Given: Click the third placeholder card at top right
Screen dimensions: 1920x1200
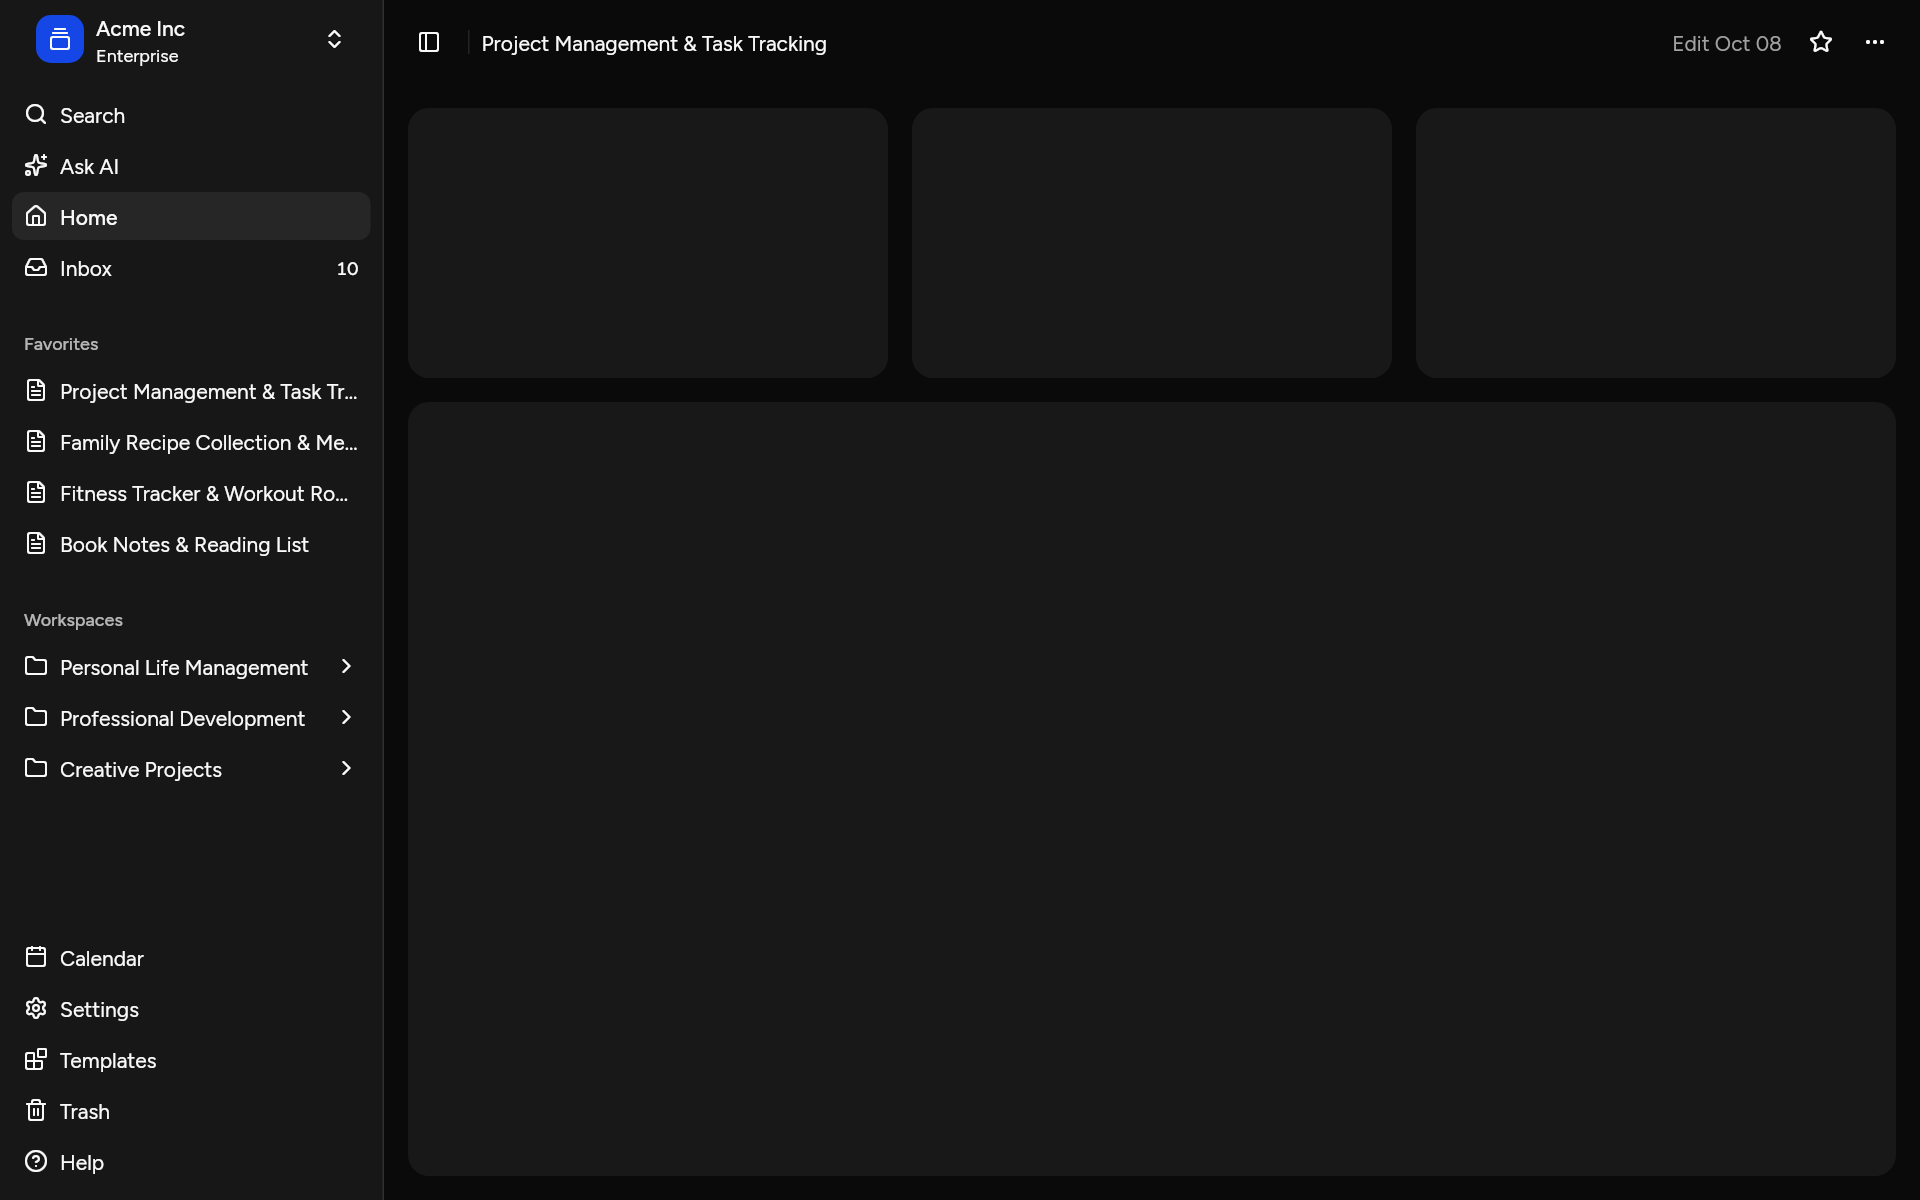Looking at the screenshot, I should 1656,243.
